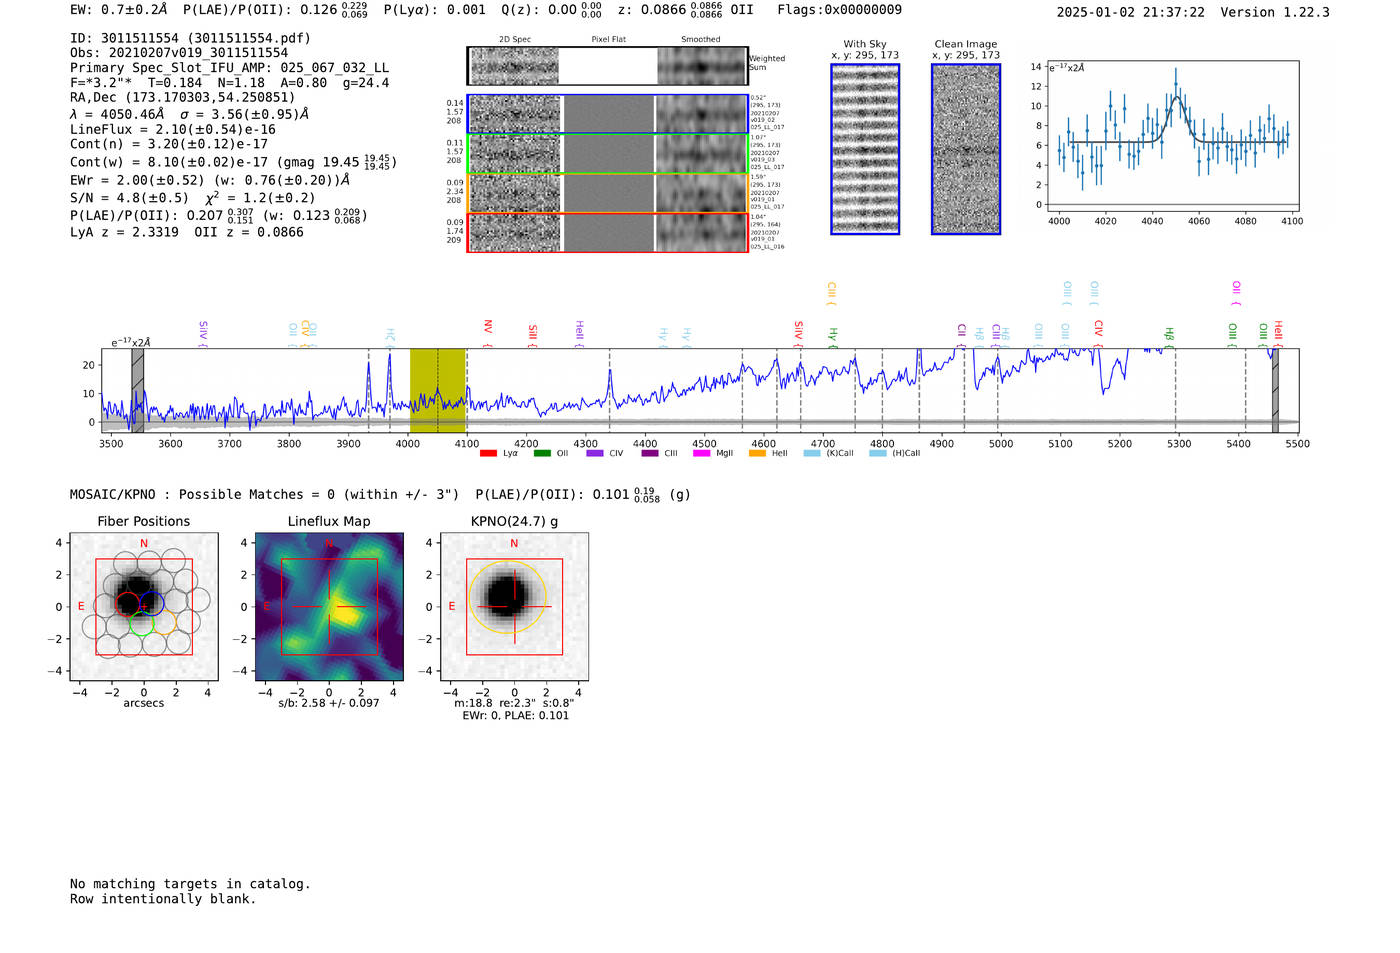1400x953 pixels.
Task: Click the 'Obs: 20210207v019_3011511554' line
Action: (179, 53)
